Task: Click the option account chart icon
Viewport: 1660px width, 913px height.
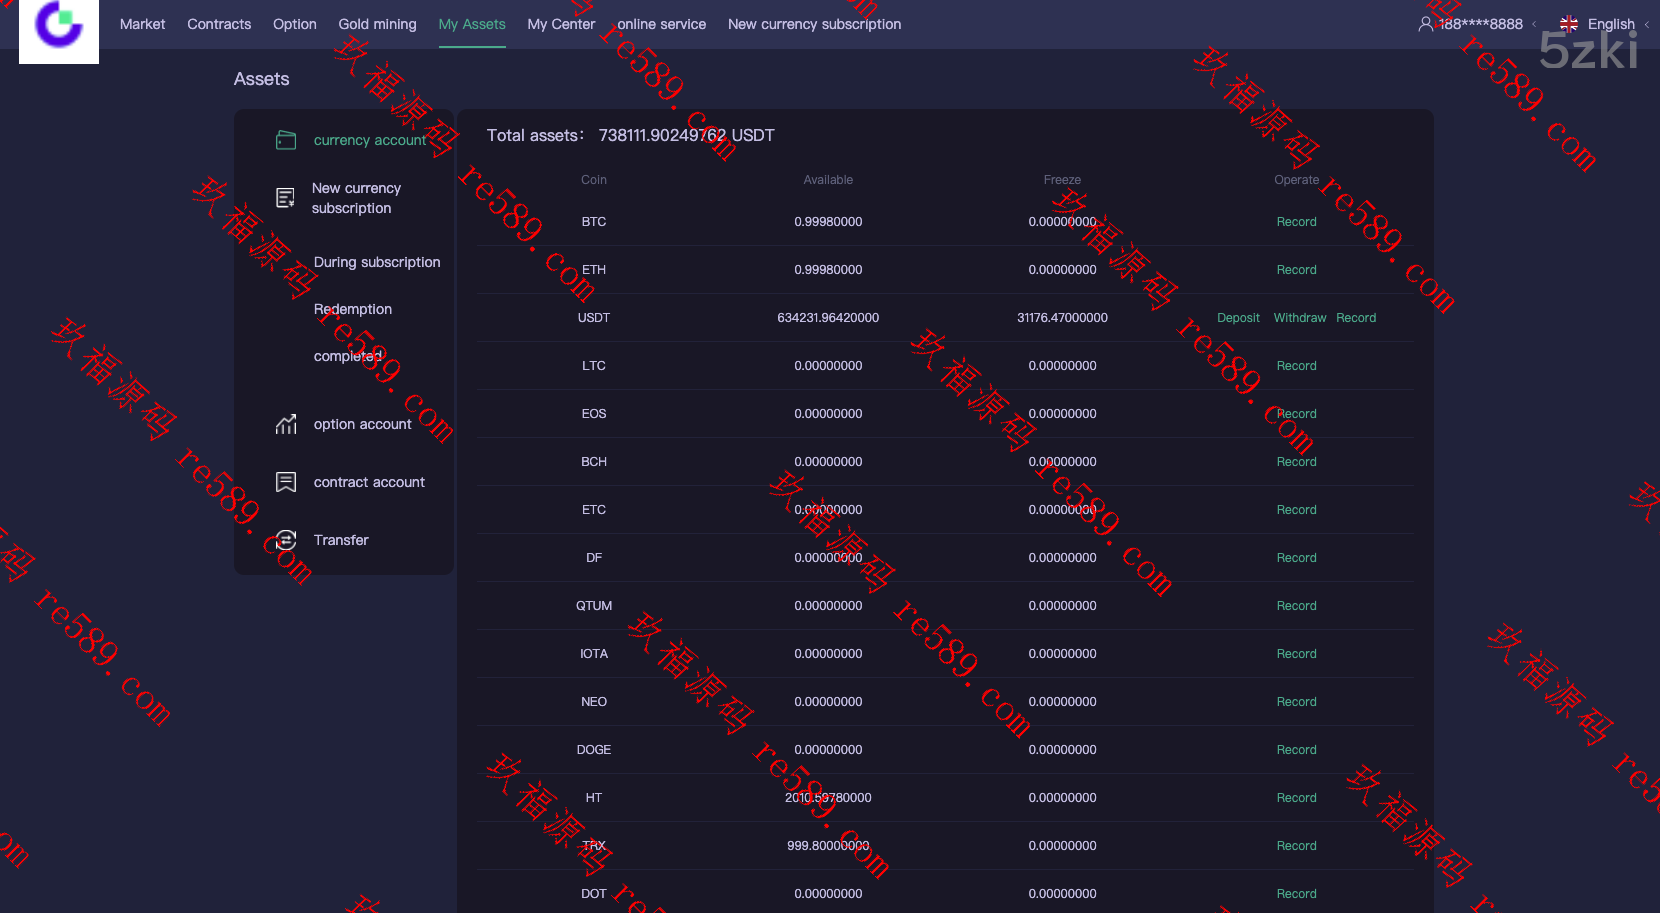Action: point(286,424)
